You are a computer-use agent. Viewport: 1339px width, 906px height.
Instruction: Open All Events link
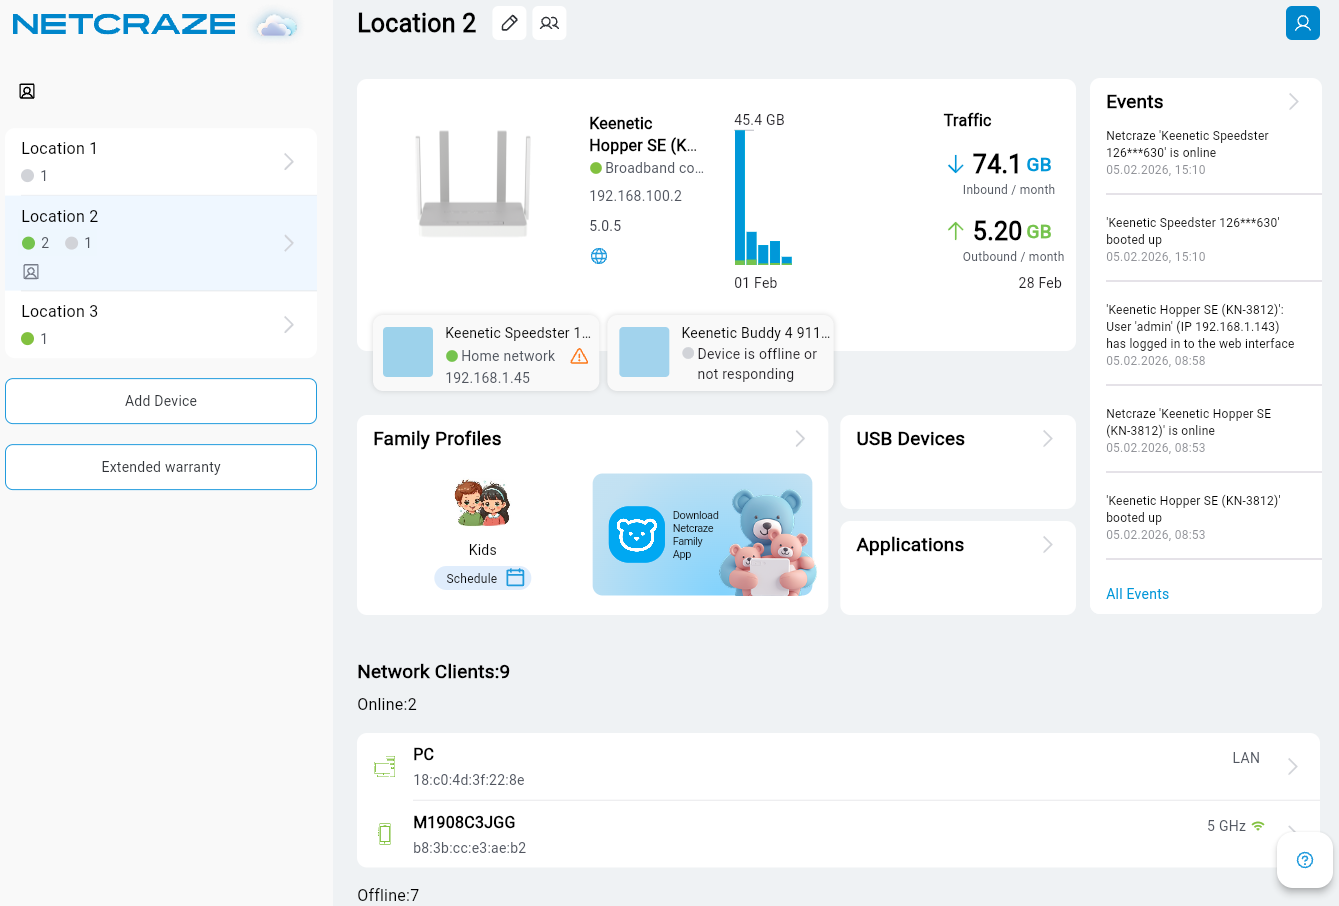coord(1137,593)
